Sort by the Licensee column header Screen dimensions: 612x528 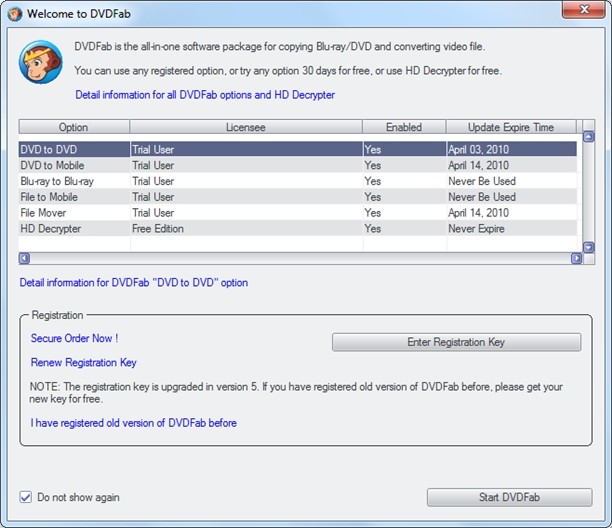pyautogui.click(x=246, y=127)
